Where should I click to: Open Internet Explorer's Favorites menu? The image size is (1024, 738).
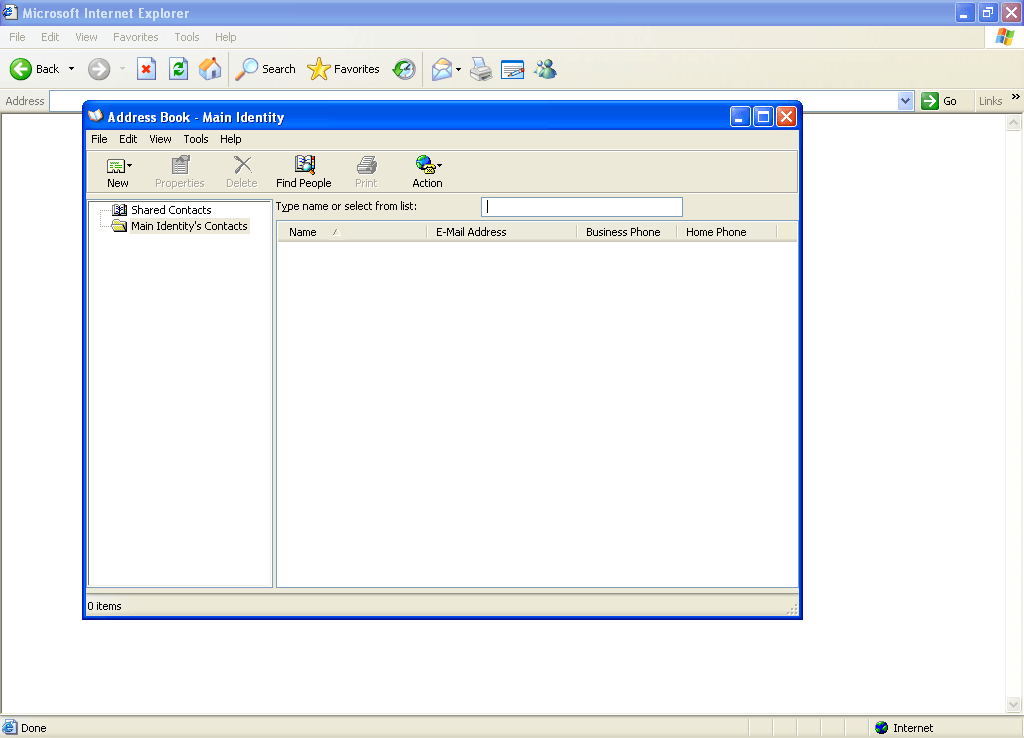136,37
